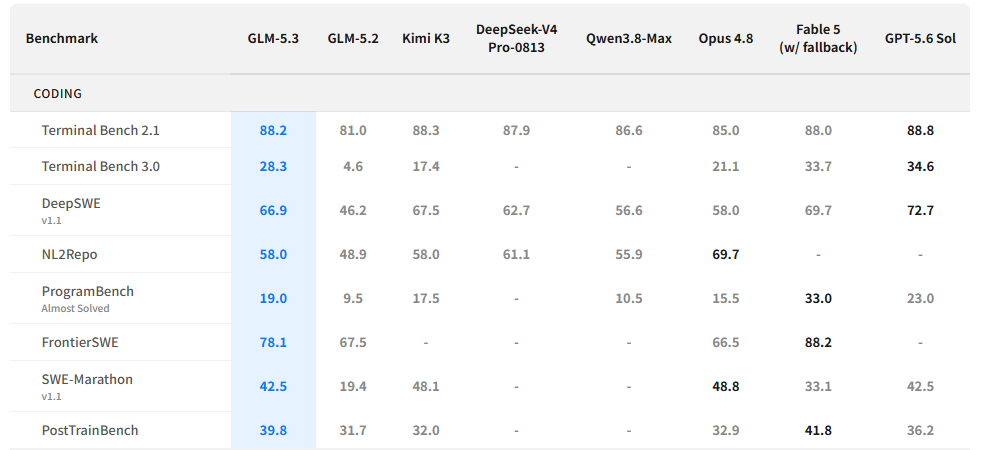Select the DeepSeek score 87.9
982x450 pixels.
517,130
